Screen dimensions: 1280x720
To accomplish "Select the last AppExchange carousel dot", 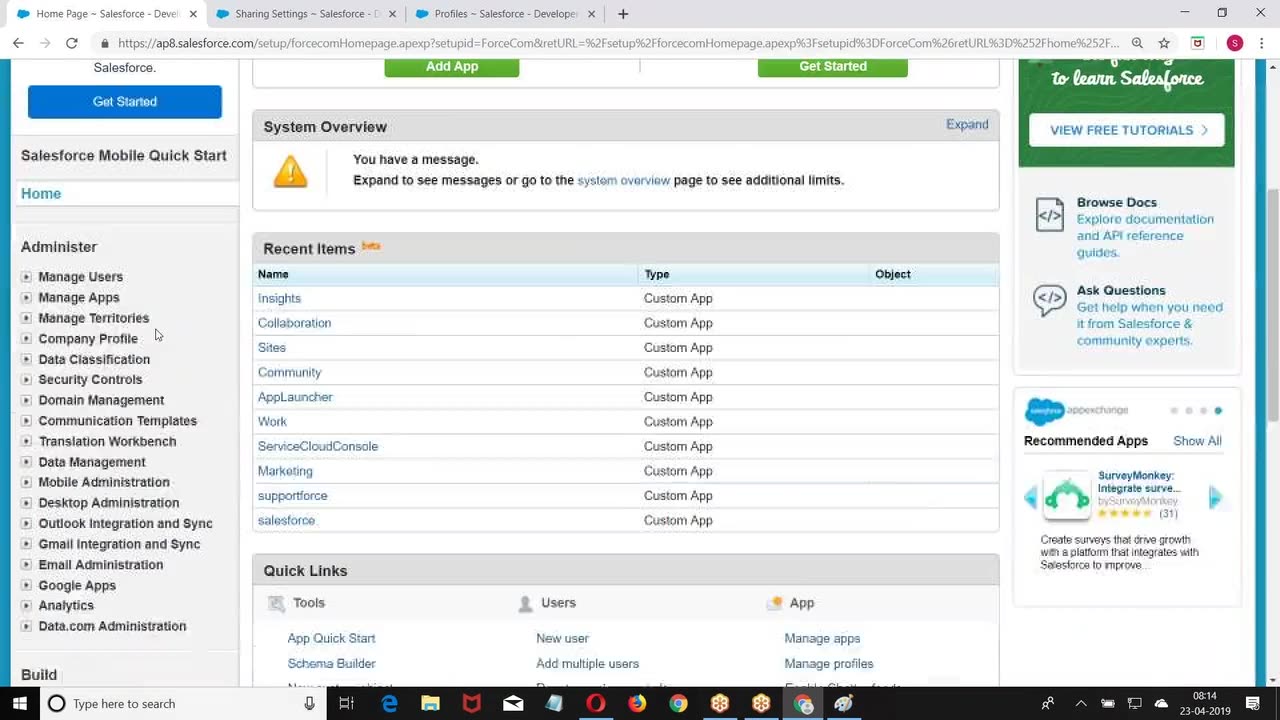I will [1218, 411].
